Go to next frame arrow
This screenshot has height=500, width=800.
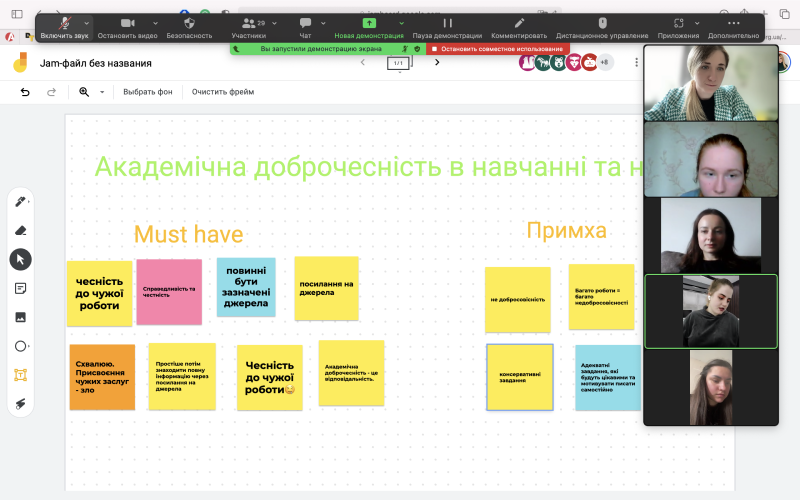[x=437, y=62]
